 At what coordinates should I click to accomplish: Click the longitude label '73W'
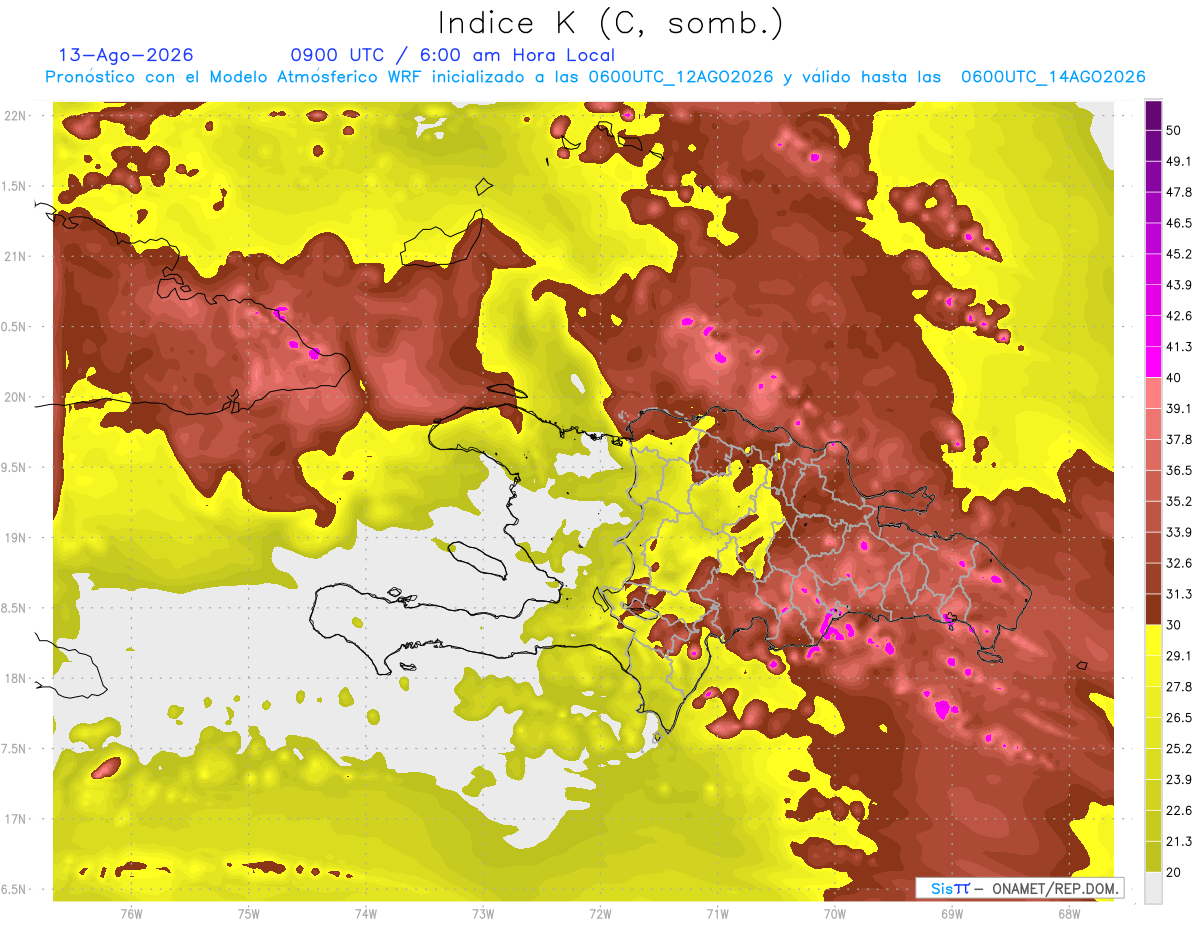pos(483,914)
